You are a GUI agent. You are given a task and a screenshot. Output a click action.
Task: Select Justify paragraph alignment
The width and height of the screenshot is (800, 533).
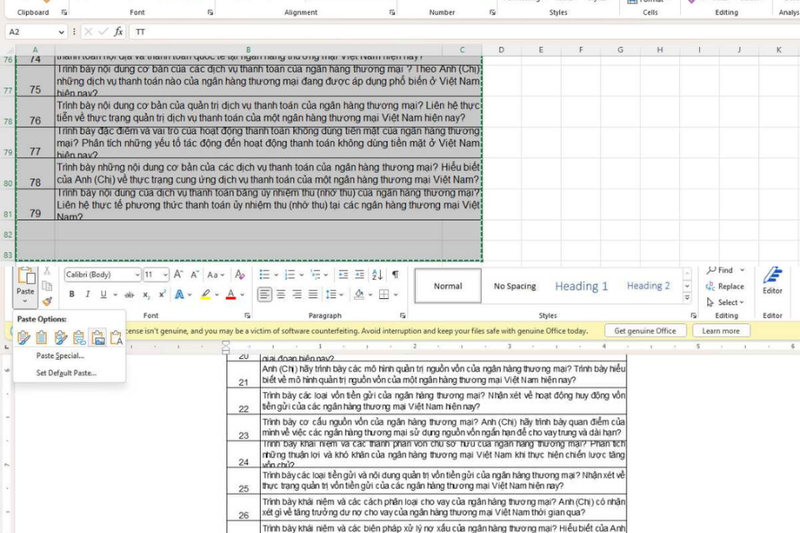(313, 294)
